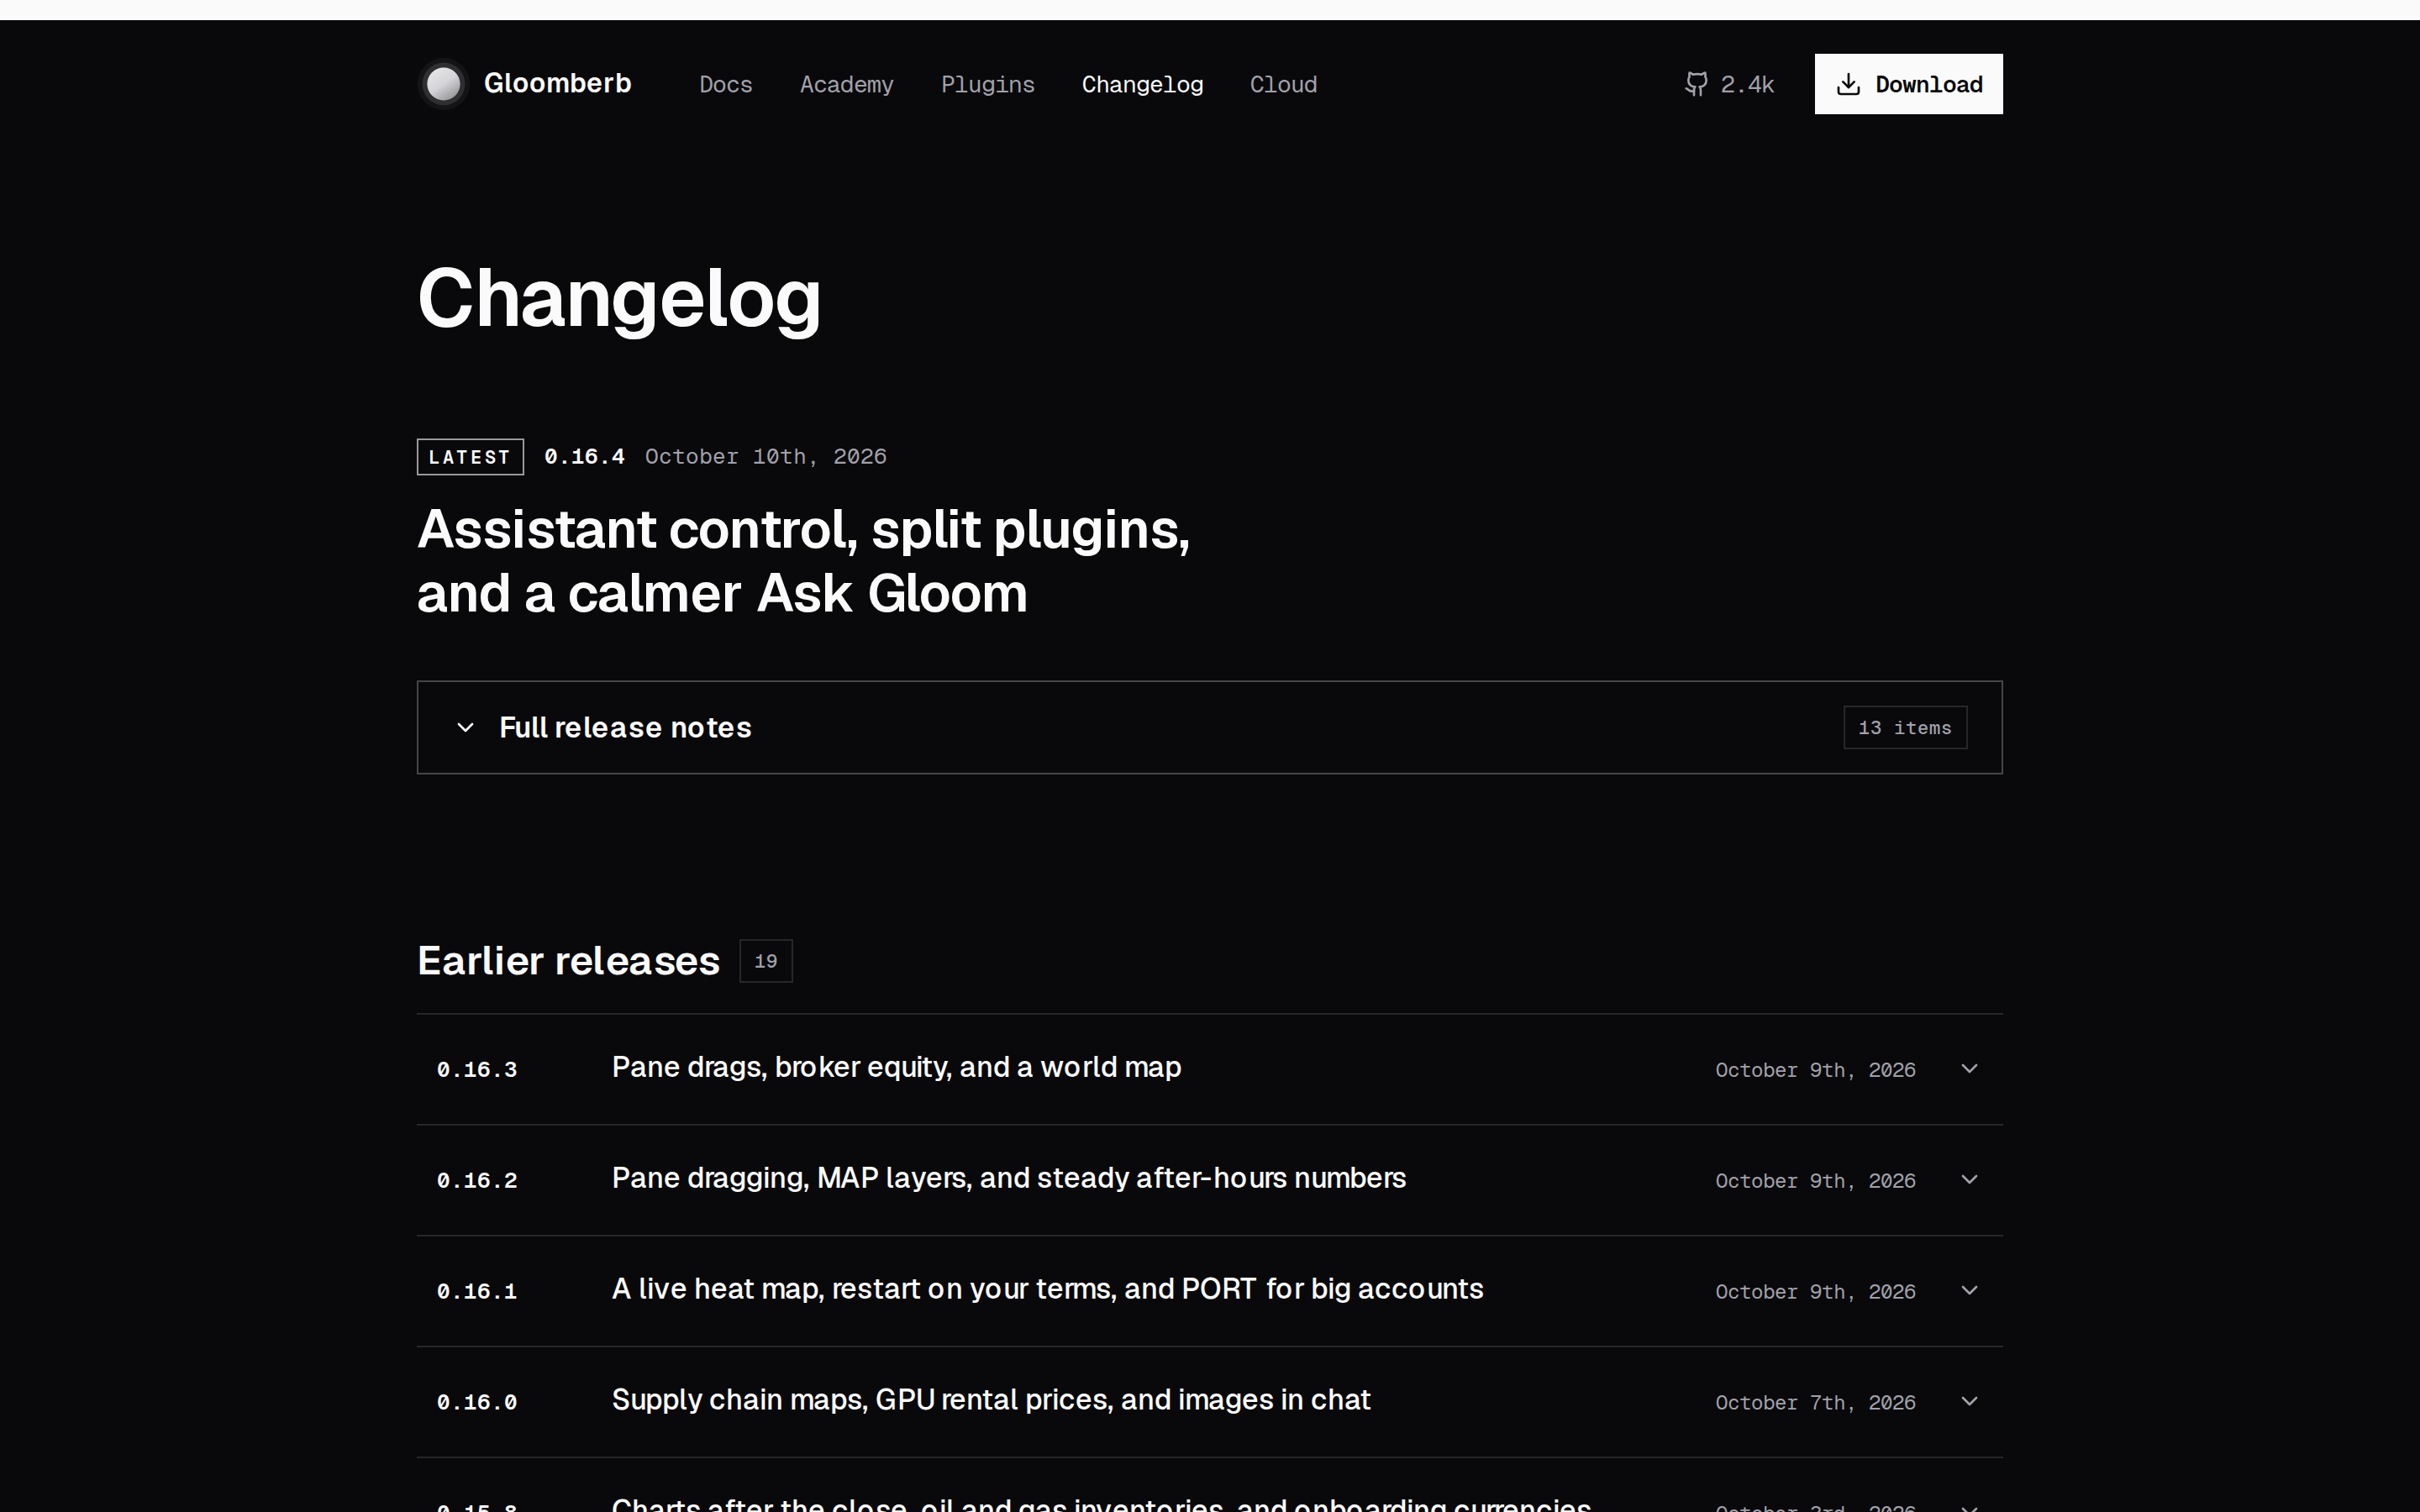Open the Cloud nav link
Viewport: 2420px width, 1512px height.
[1283, 84]
